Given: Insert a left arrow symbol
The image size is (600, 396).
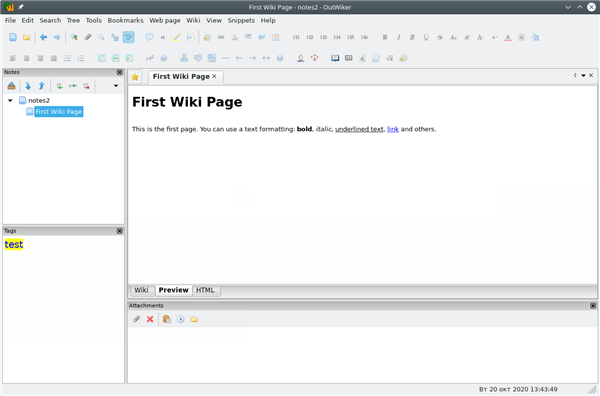Looking at the screenshot, I should point(239,58).
